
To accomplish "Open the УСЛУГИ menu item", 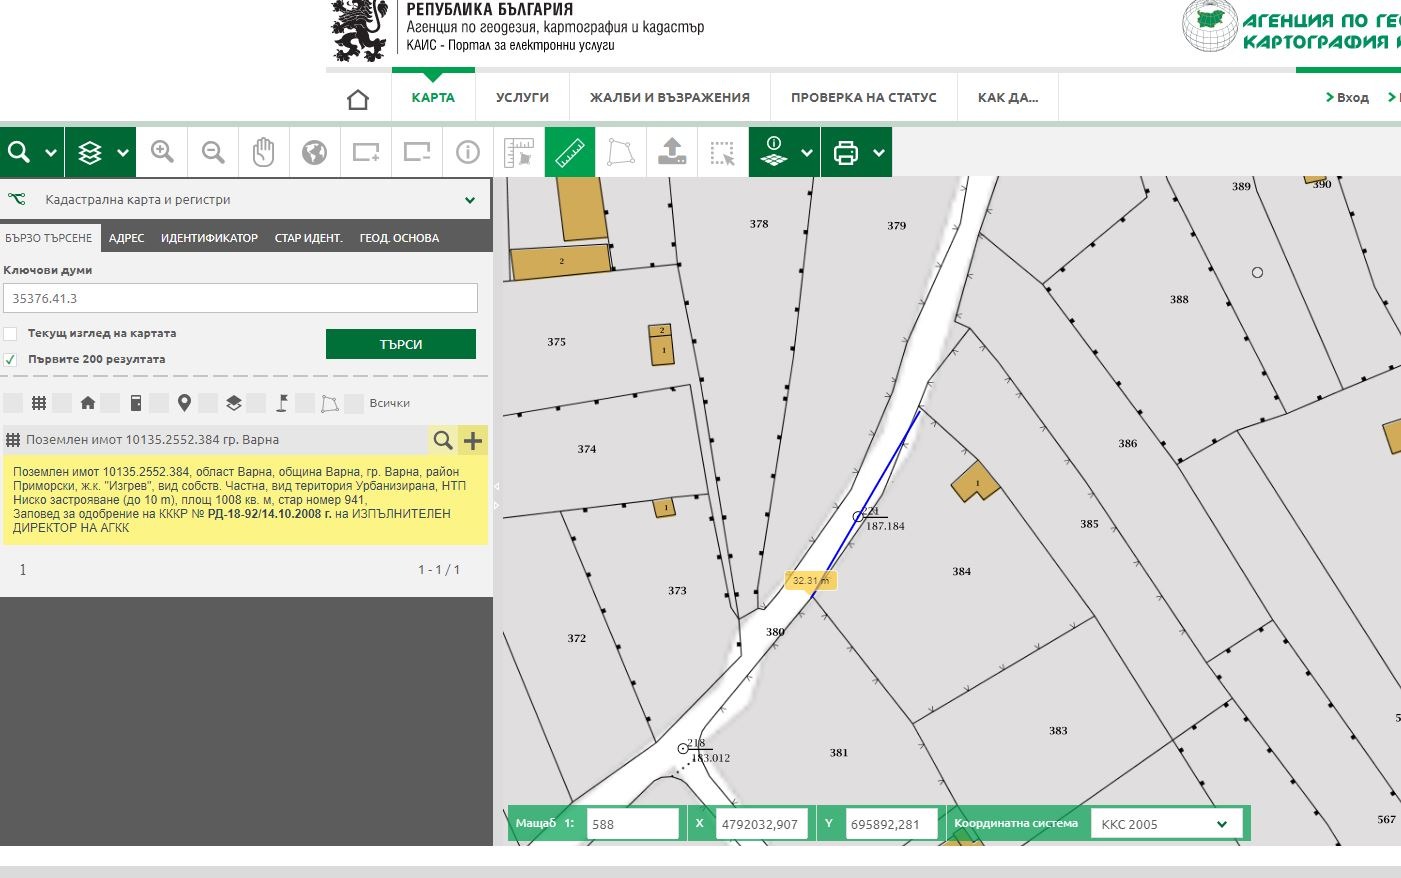I will [522, 98].
